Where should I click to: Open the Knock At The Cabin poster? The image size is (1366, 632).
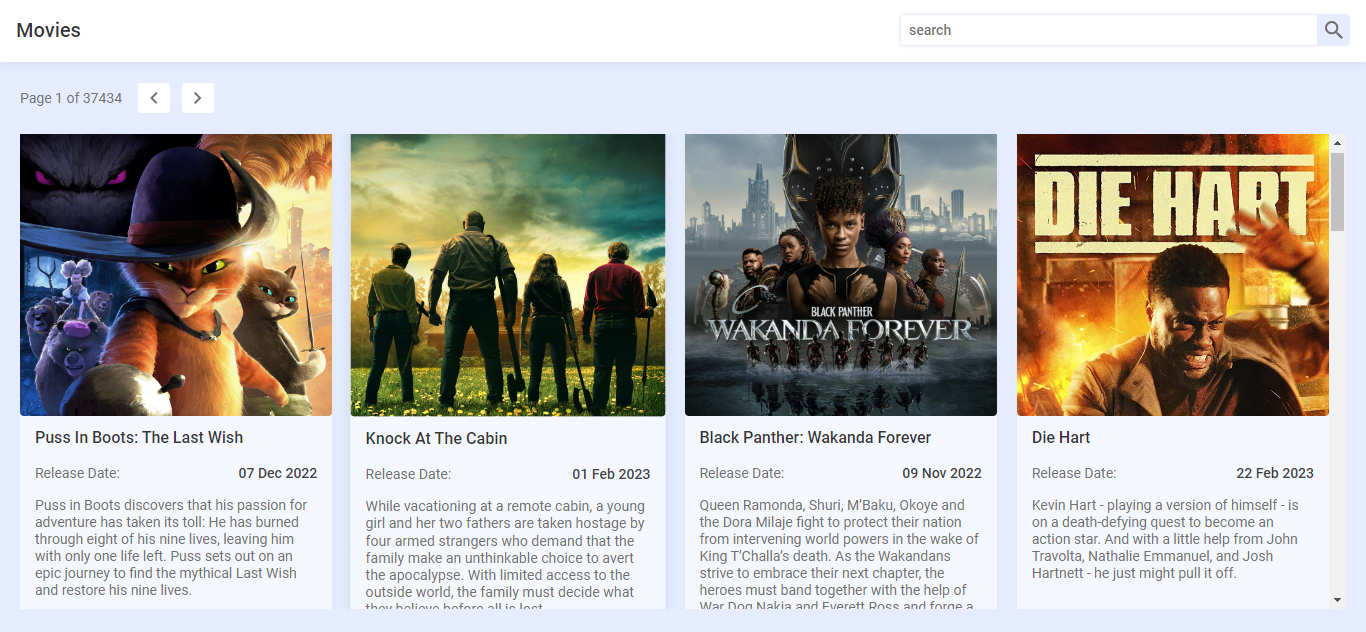coord(508,275)
